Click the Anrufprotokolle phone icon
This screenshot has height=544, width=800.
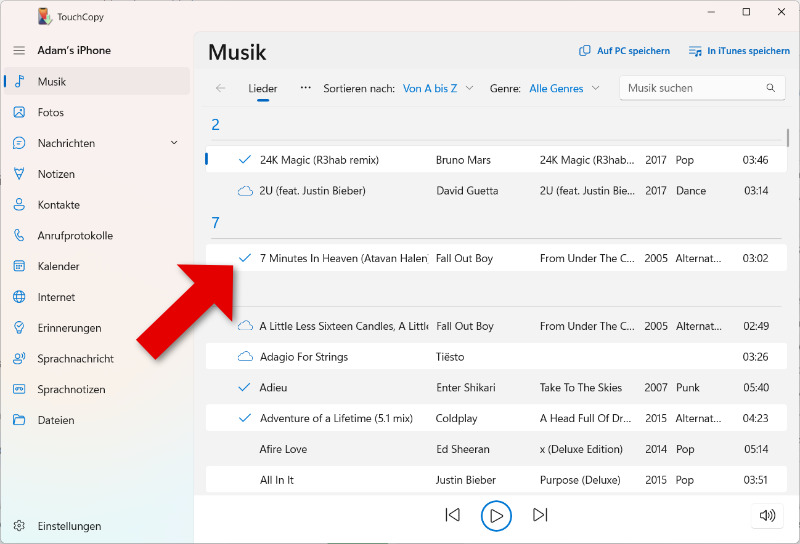[19, 235]
